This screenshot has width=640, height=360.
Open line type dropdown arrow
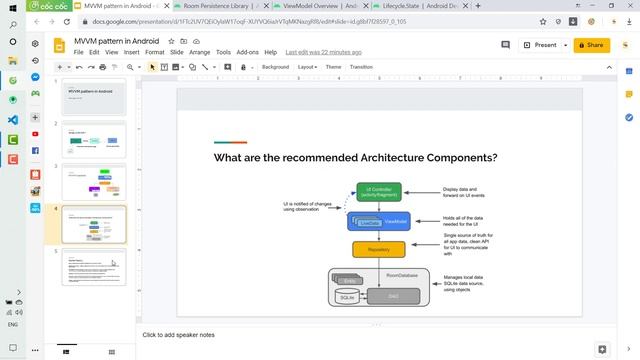pos(214,67)
